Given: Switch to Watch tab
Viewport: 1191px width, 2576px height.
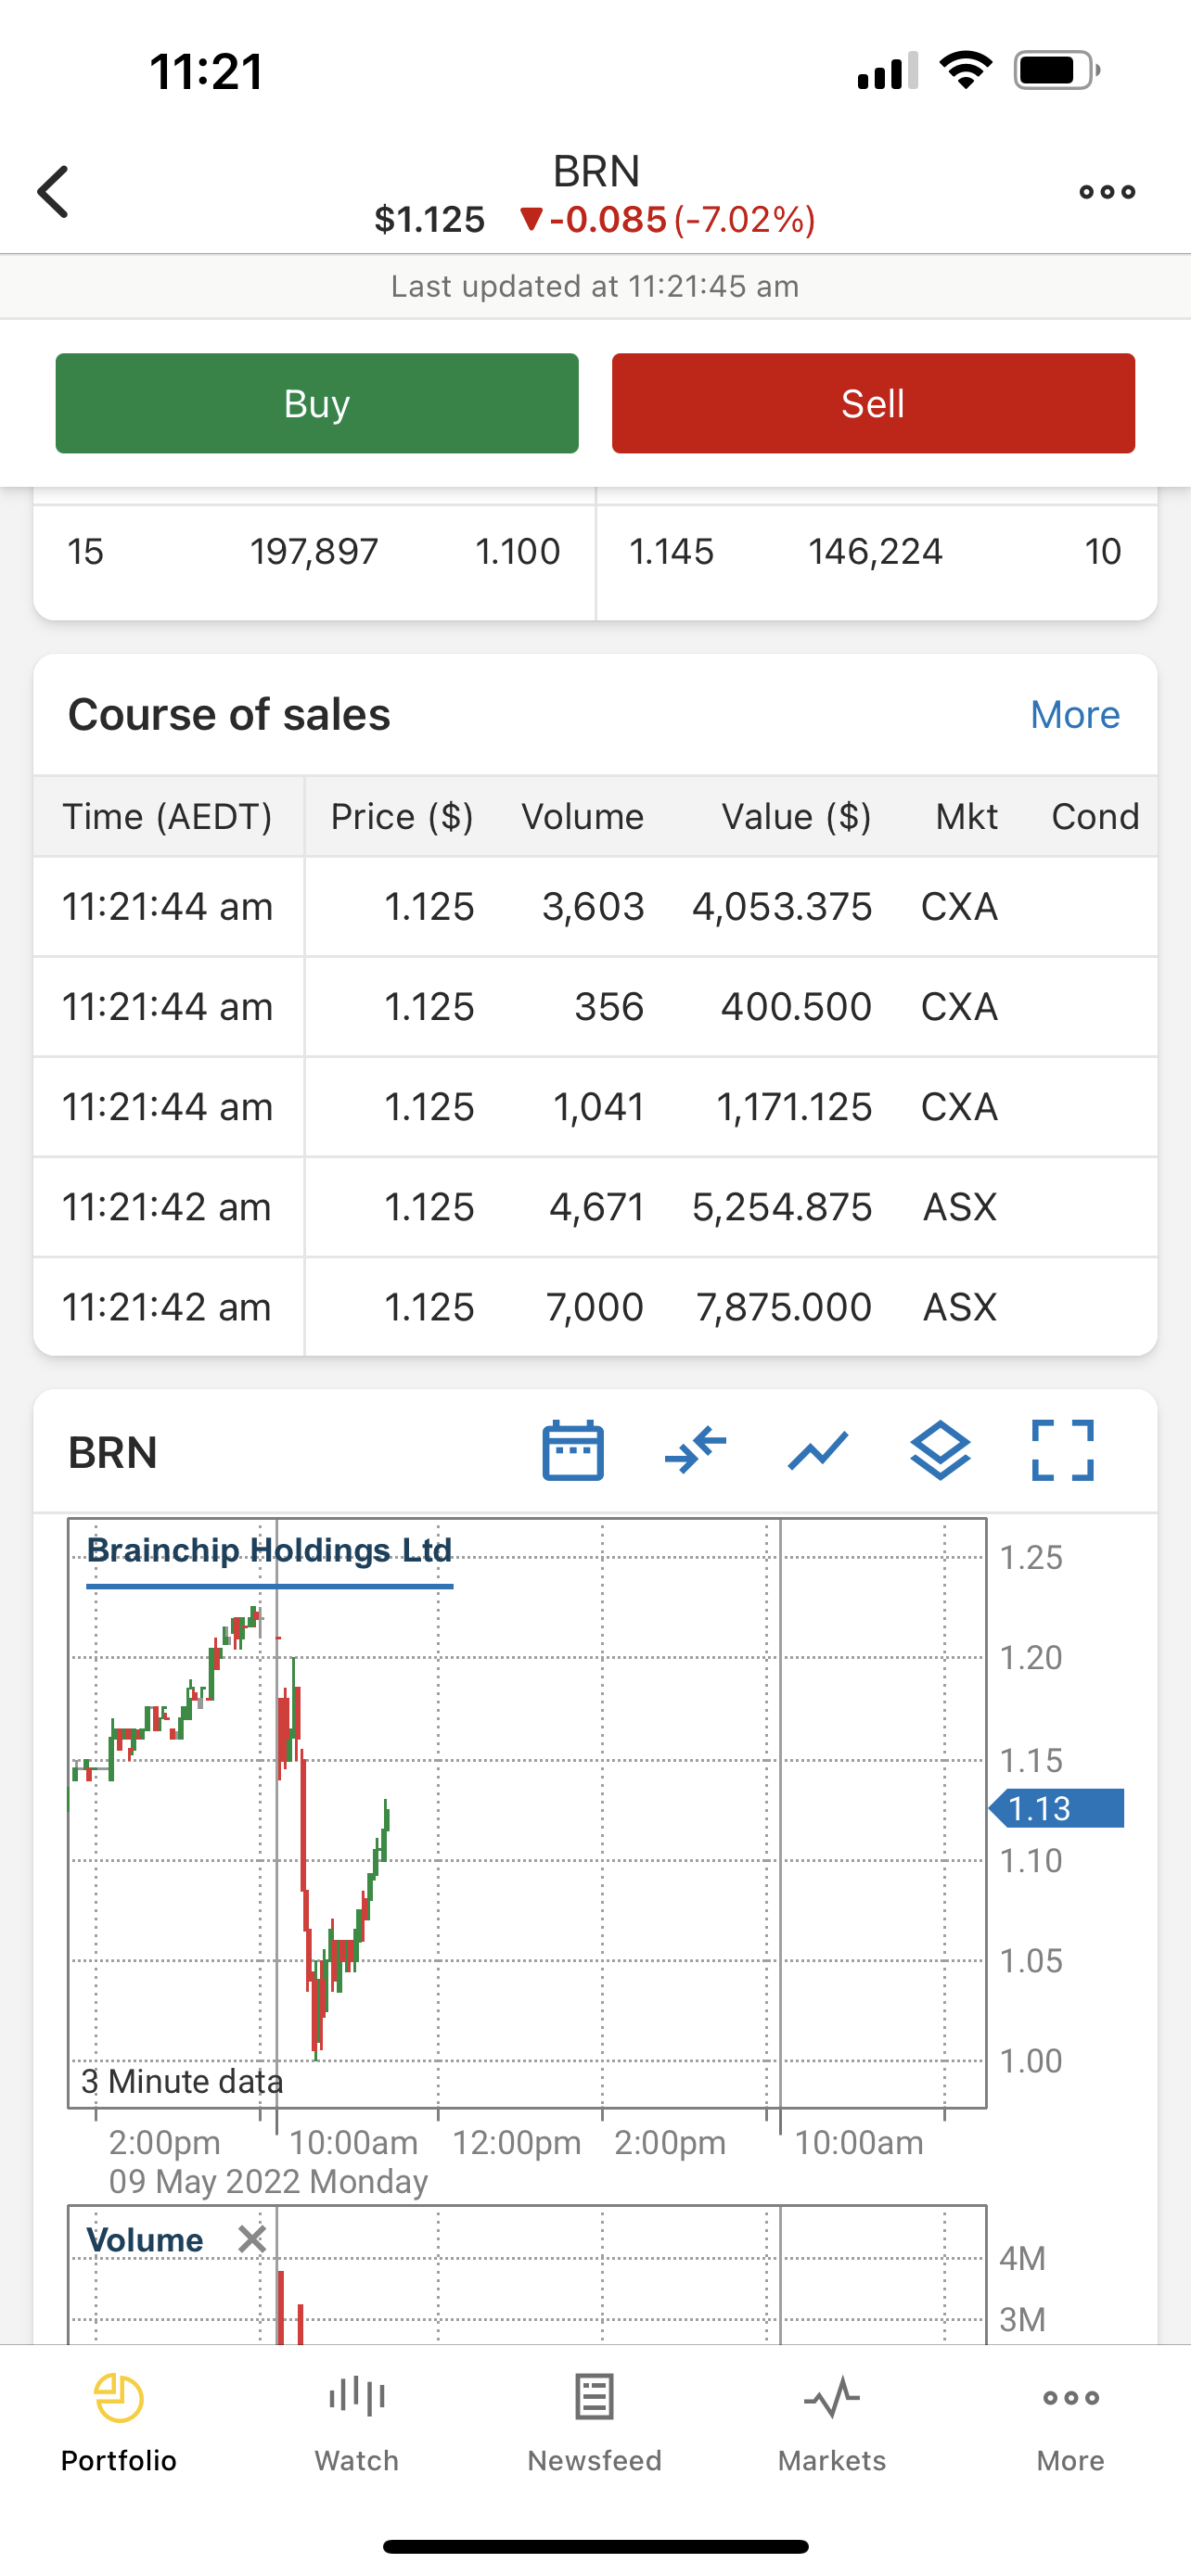Looking at the screenshot, I should pos(357,2423).
